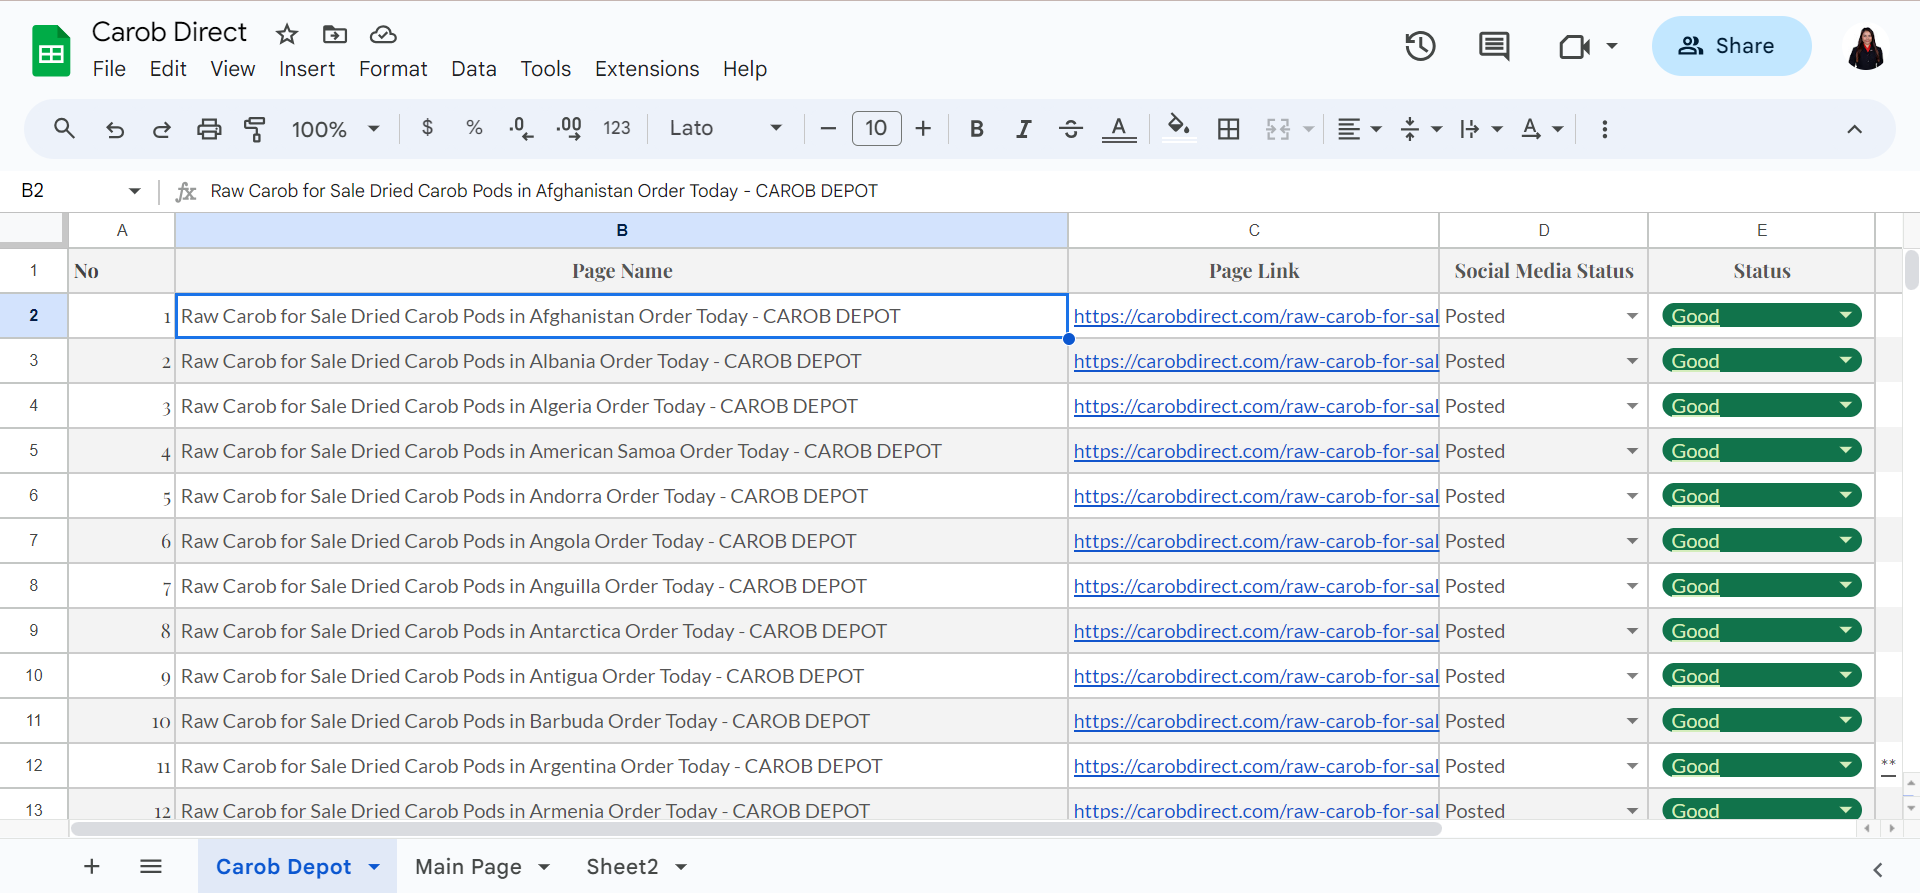The width and height of the screenshot is (1920, 893).
Task: Open the zoom 100% dropdown
Action: coord(335,129)
